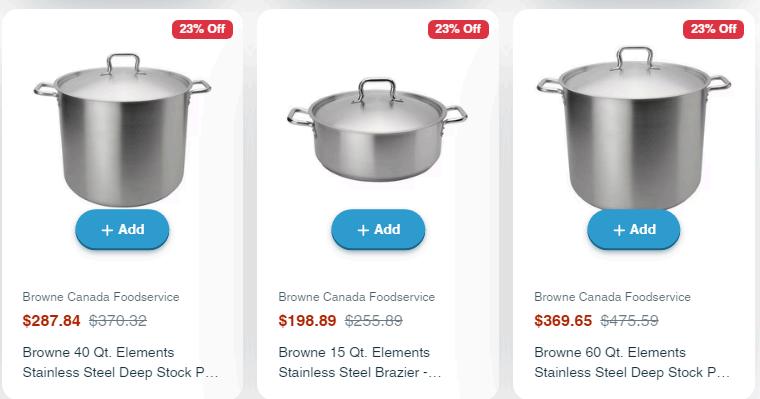
Task: Click the 23% Off badge on 60 Qt. card
Action: (713, 29)
